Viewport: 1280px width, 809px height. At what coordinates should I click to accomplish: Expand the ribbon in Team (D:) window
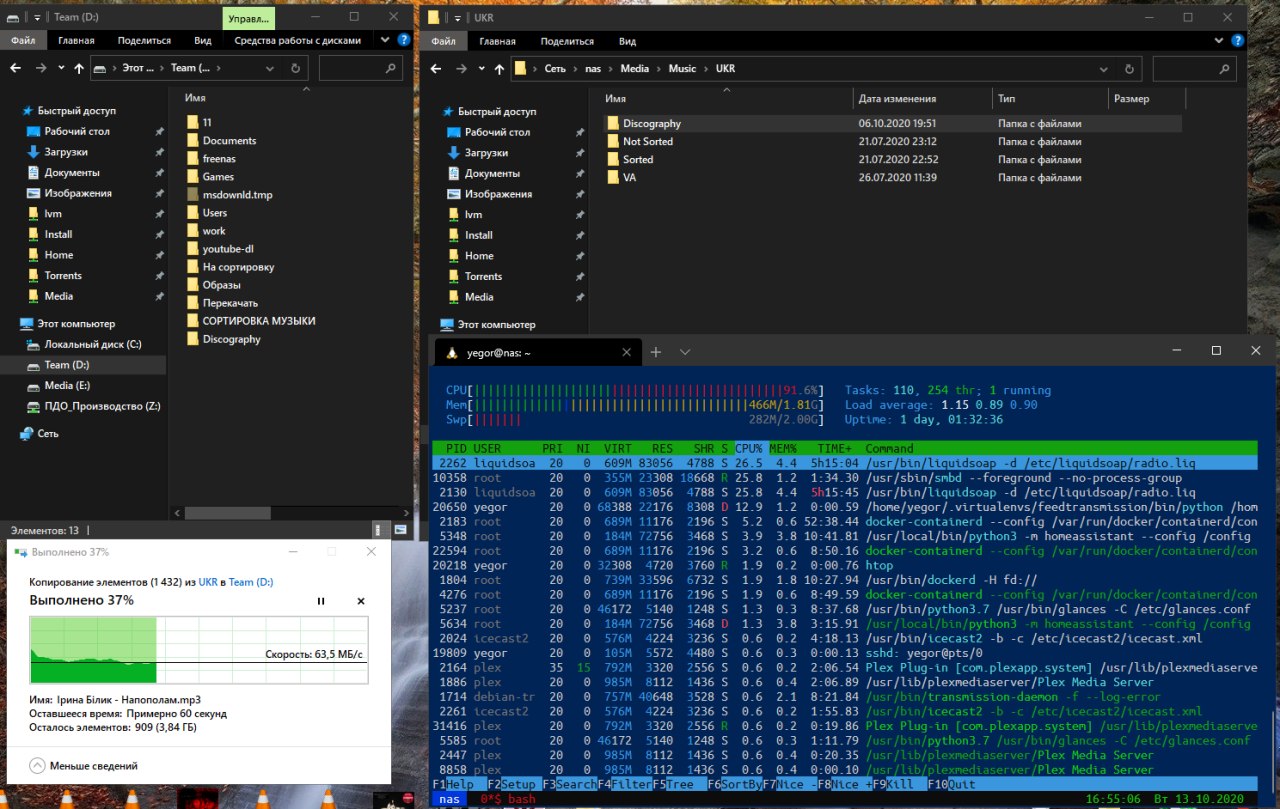(x=384, y=41)
